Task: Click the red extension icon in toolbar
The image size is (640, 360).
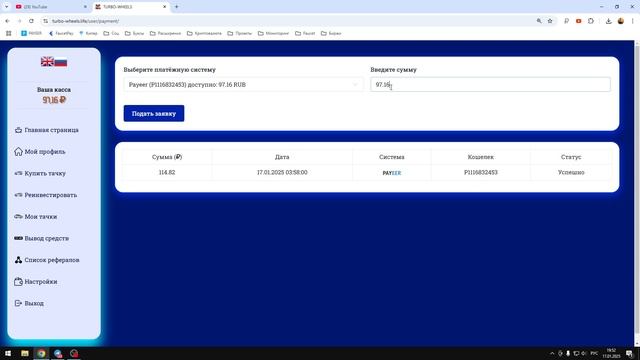Action: [x=578, y=21]
